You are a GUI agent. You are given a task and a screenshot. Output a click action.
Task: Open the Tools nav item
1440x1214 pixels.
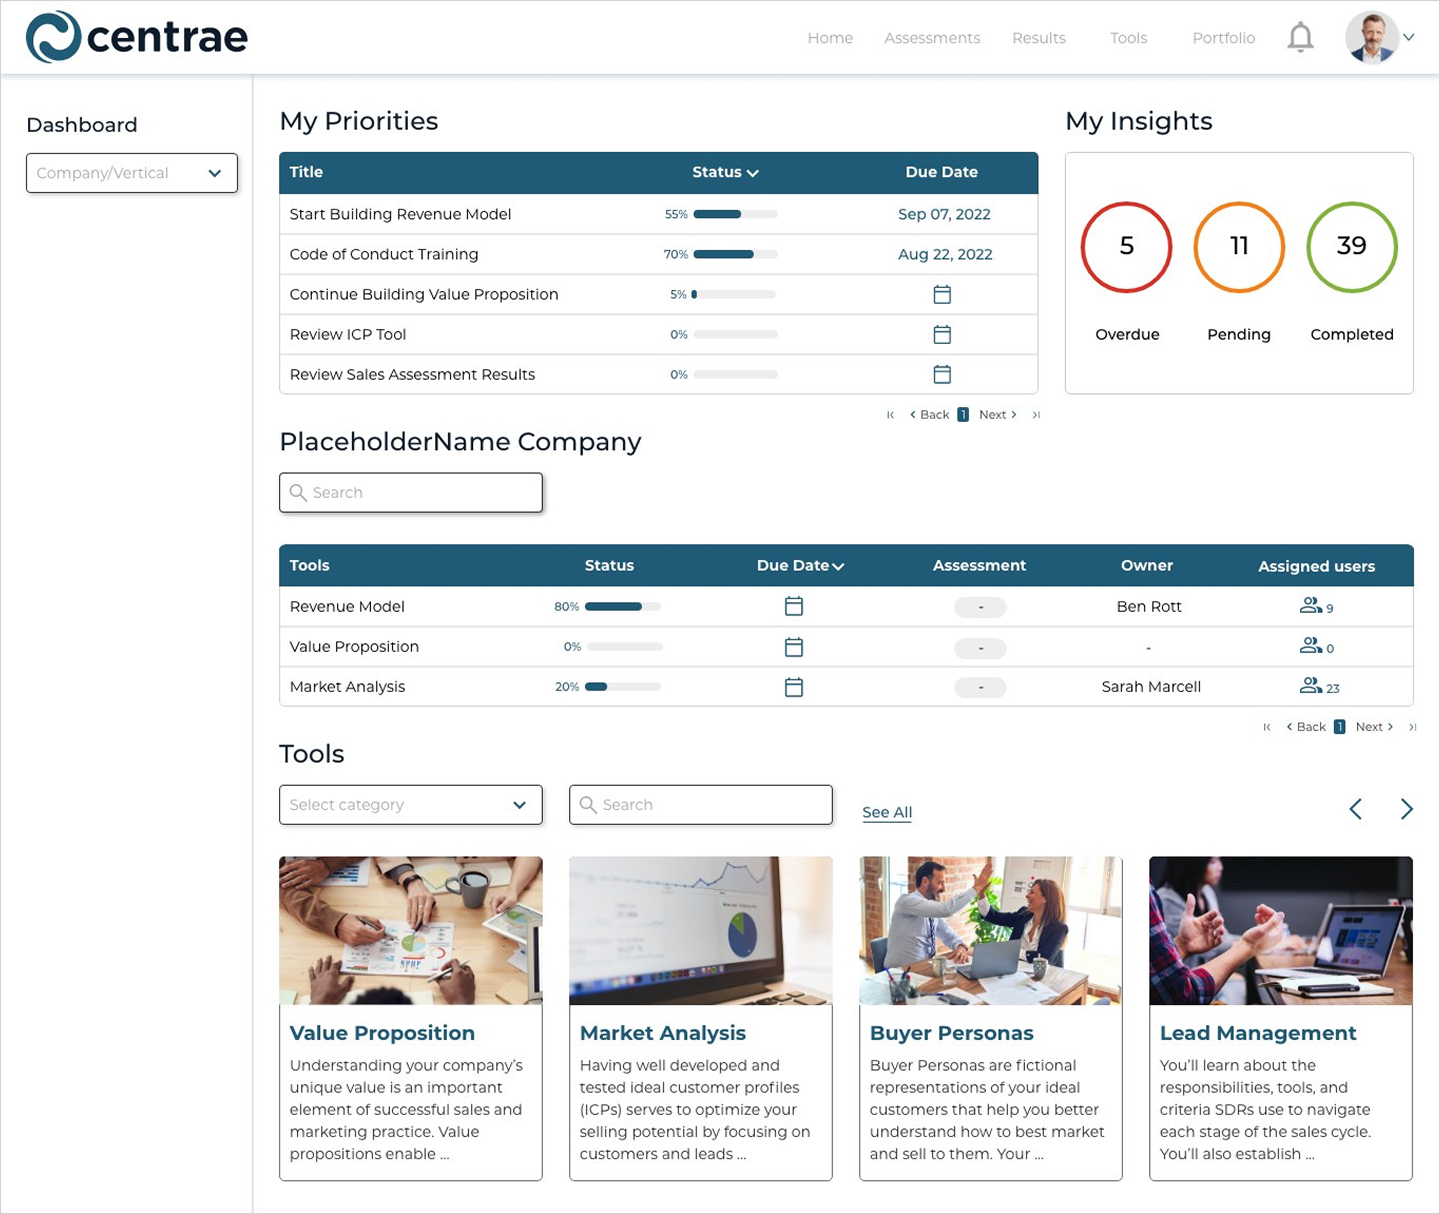(1128, 38)
